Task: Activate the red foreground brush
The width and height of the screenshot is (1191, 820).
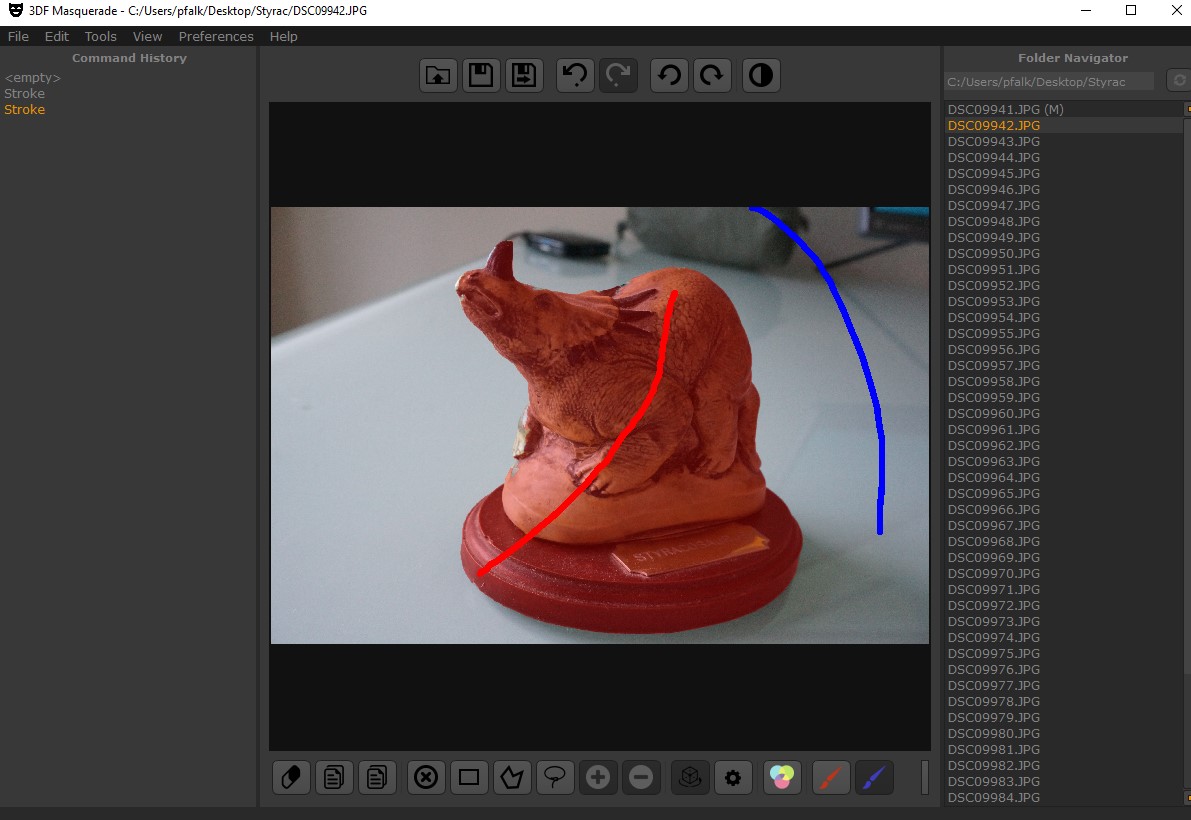Action: [x=831, y=777]
